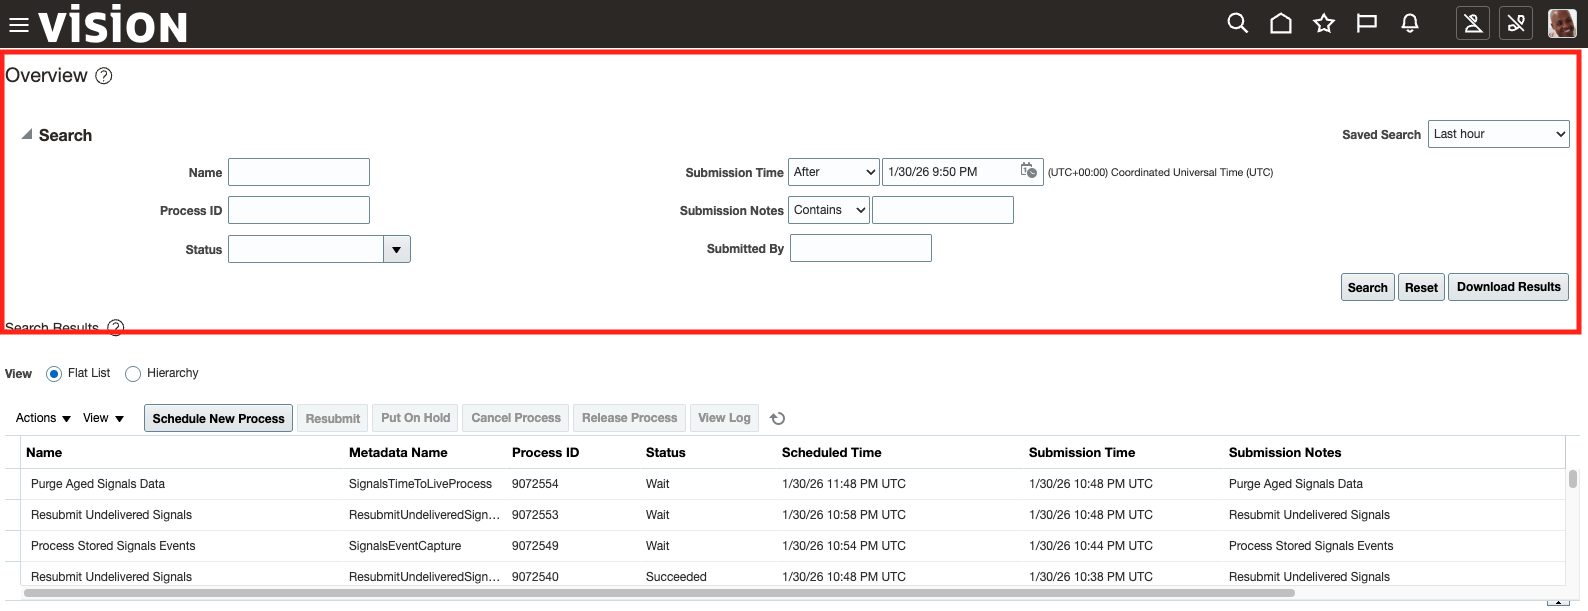Click the Succeeded status cell
Image resolution: width=1588 pixels, height=611 pixels.
[x=676, y=577]
